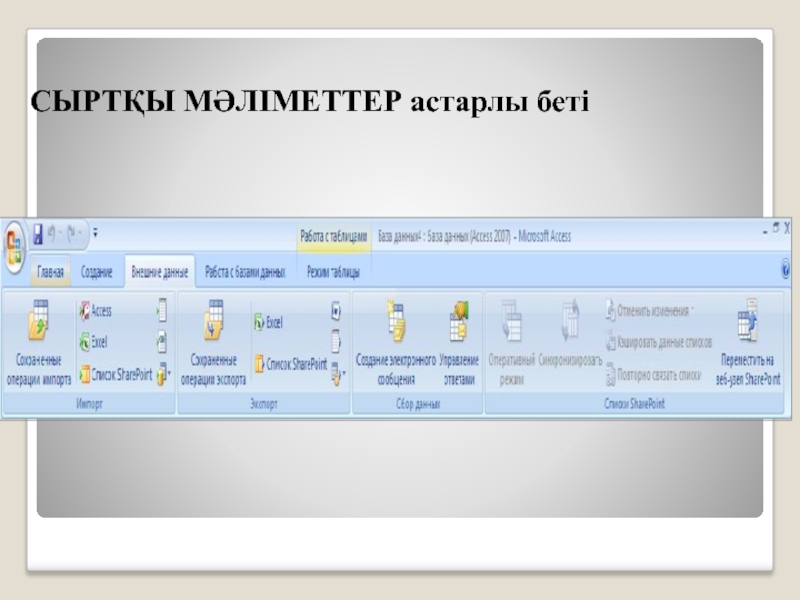Click the Списки SharePoint group label
Viewport: 800px width, 600px height.
[634, 404]
